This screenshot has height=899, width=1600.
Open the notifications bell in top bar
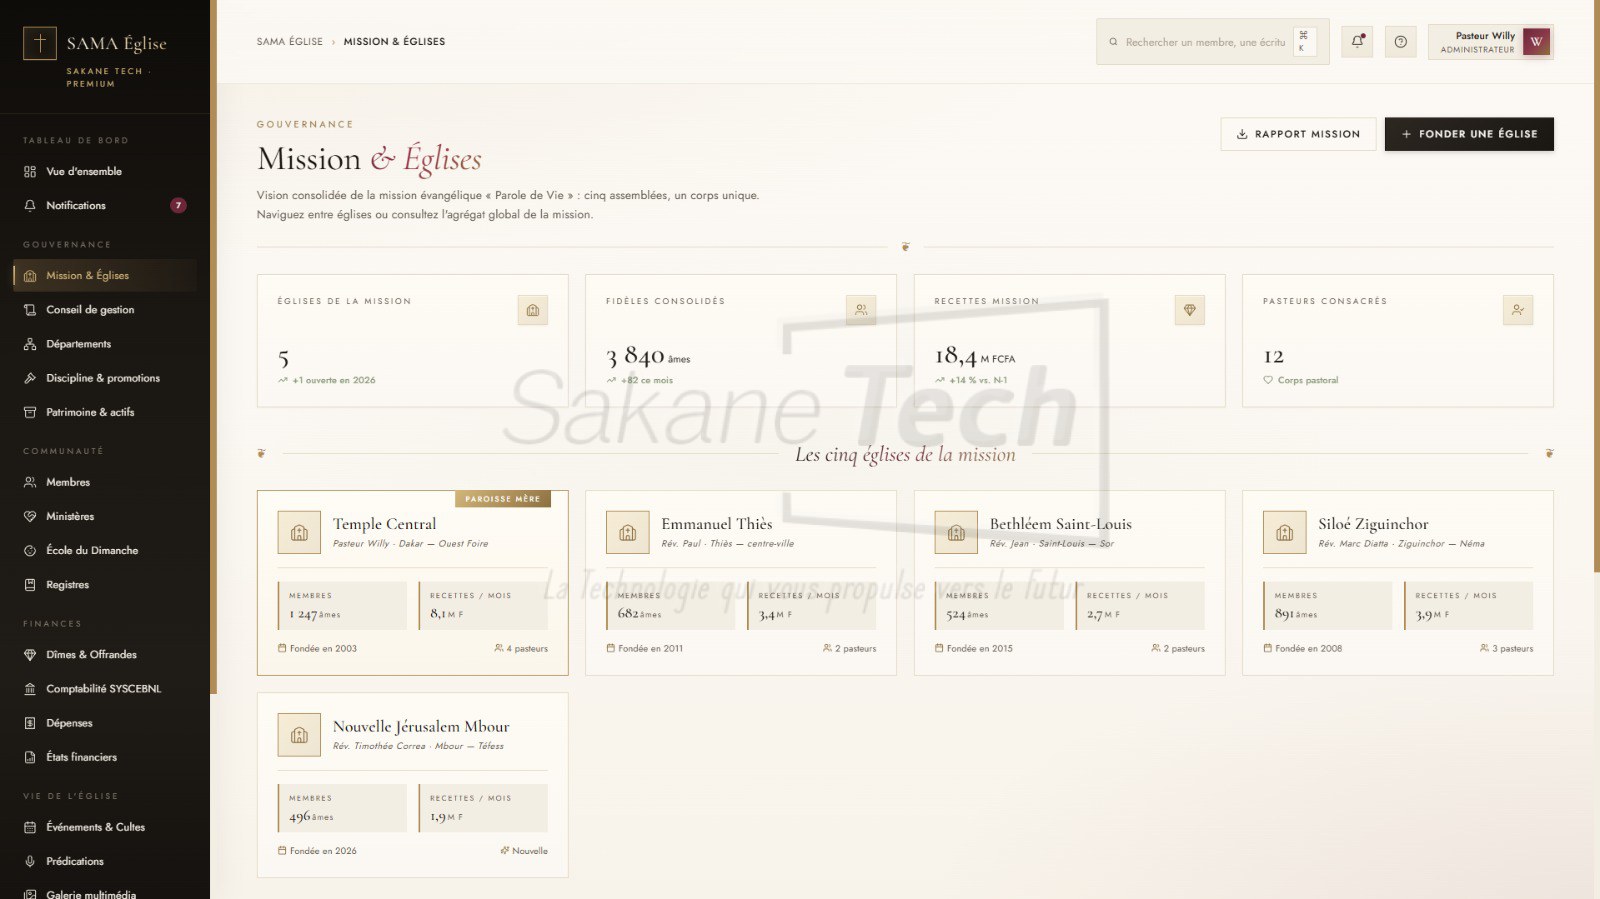click(1357, 41)
